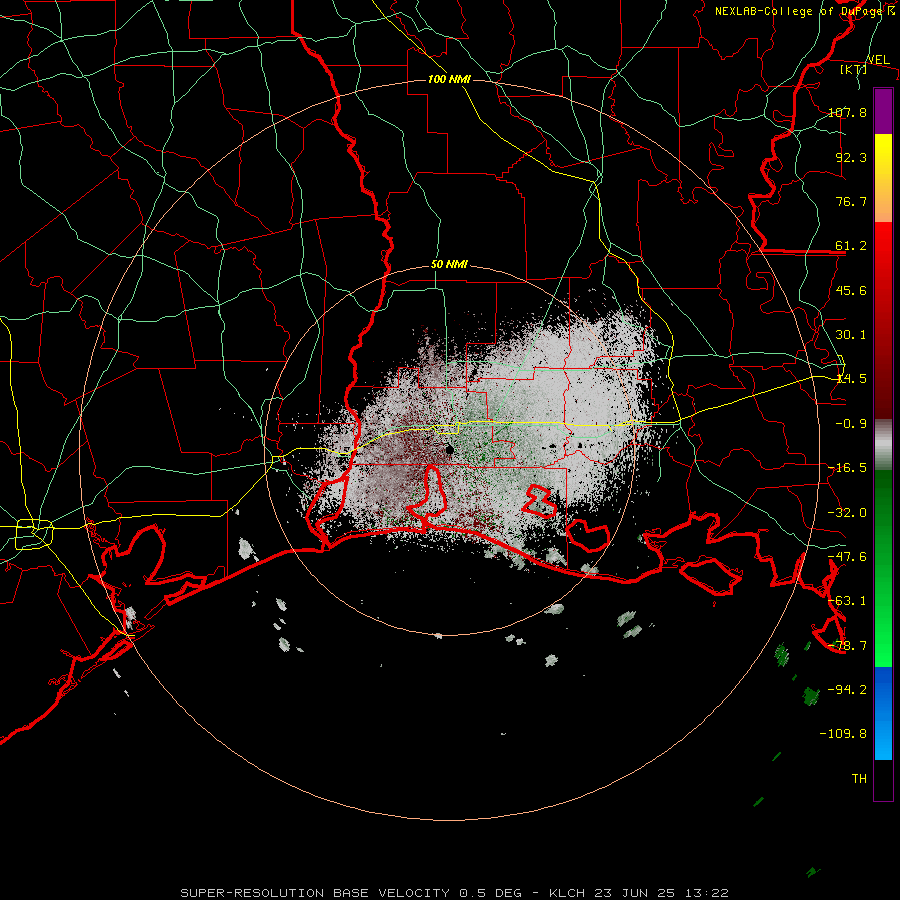Select the -109.8 legend value
This screenshot has height=900, width=900.
tap(843, 734)
